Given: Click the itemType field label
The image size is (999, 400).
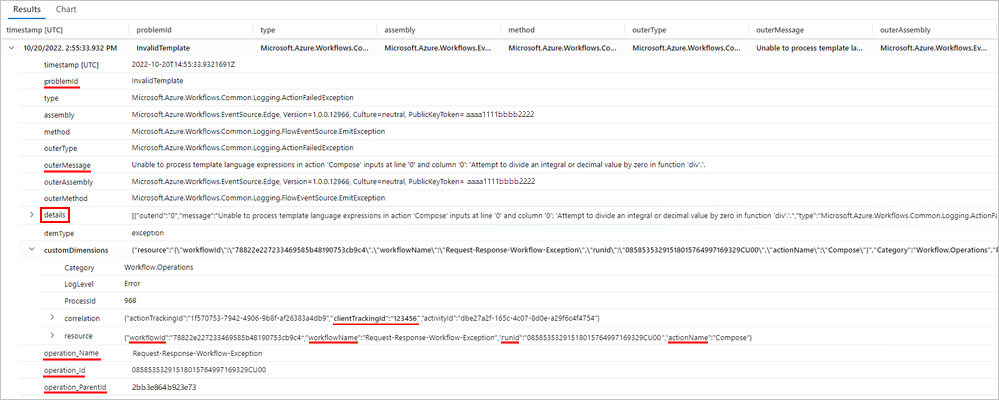Looking at the screenshot, I should [x=59, y=233].
